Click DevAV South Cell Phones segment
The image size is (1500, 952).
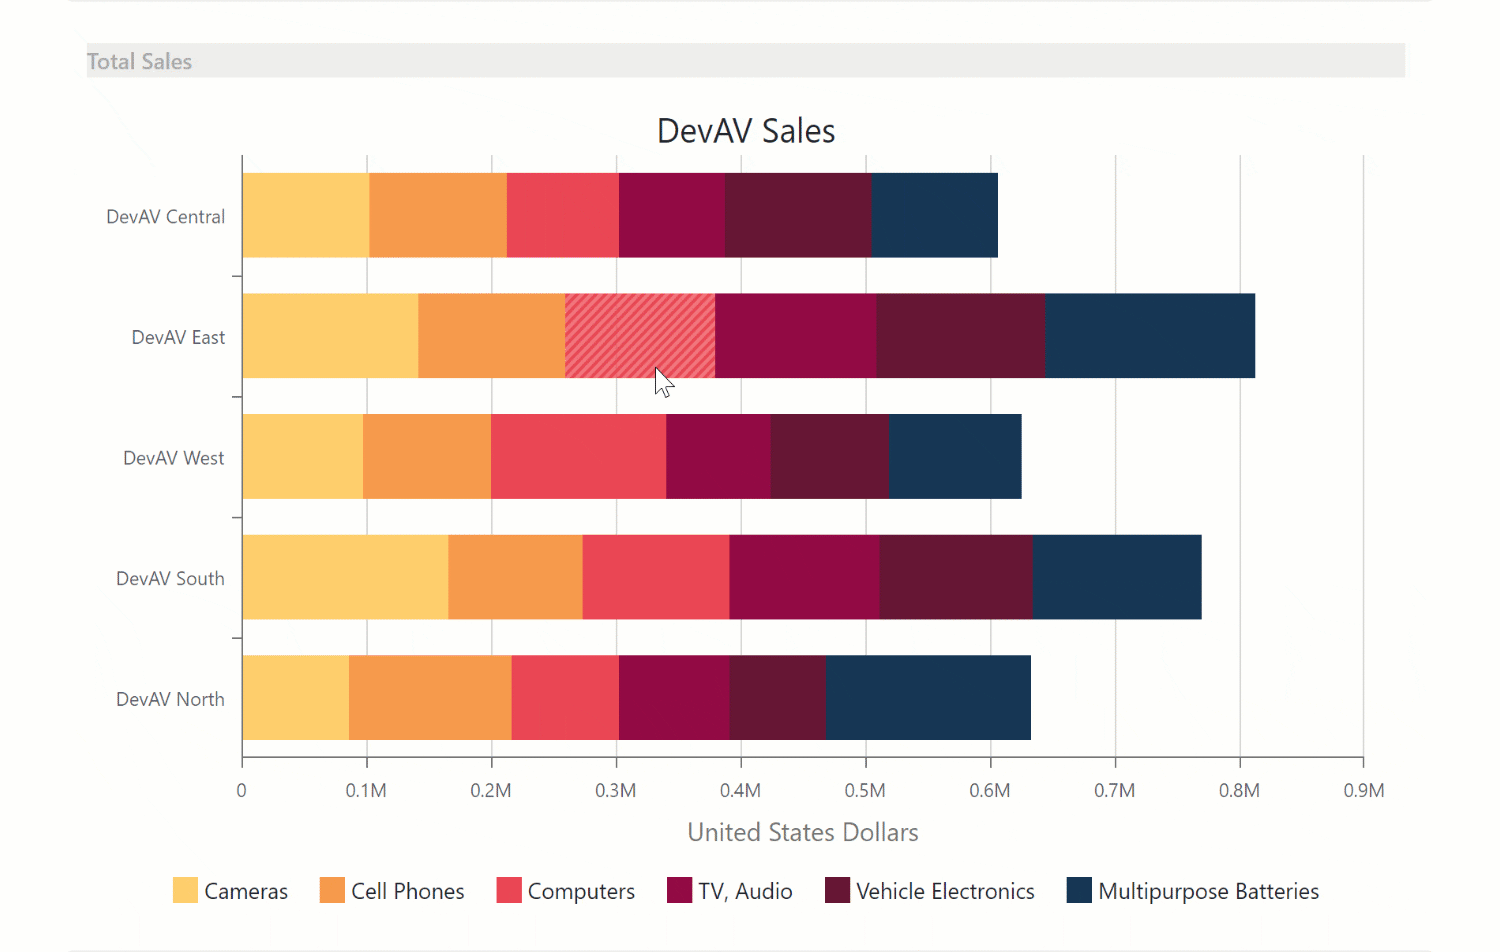click(x=515, y=577)
